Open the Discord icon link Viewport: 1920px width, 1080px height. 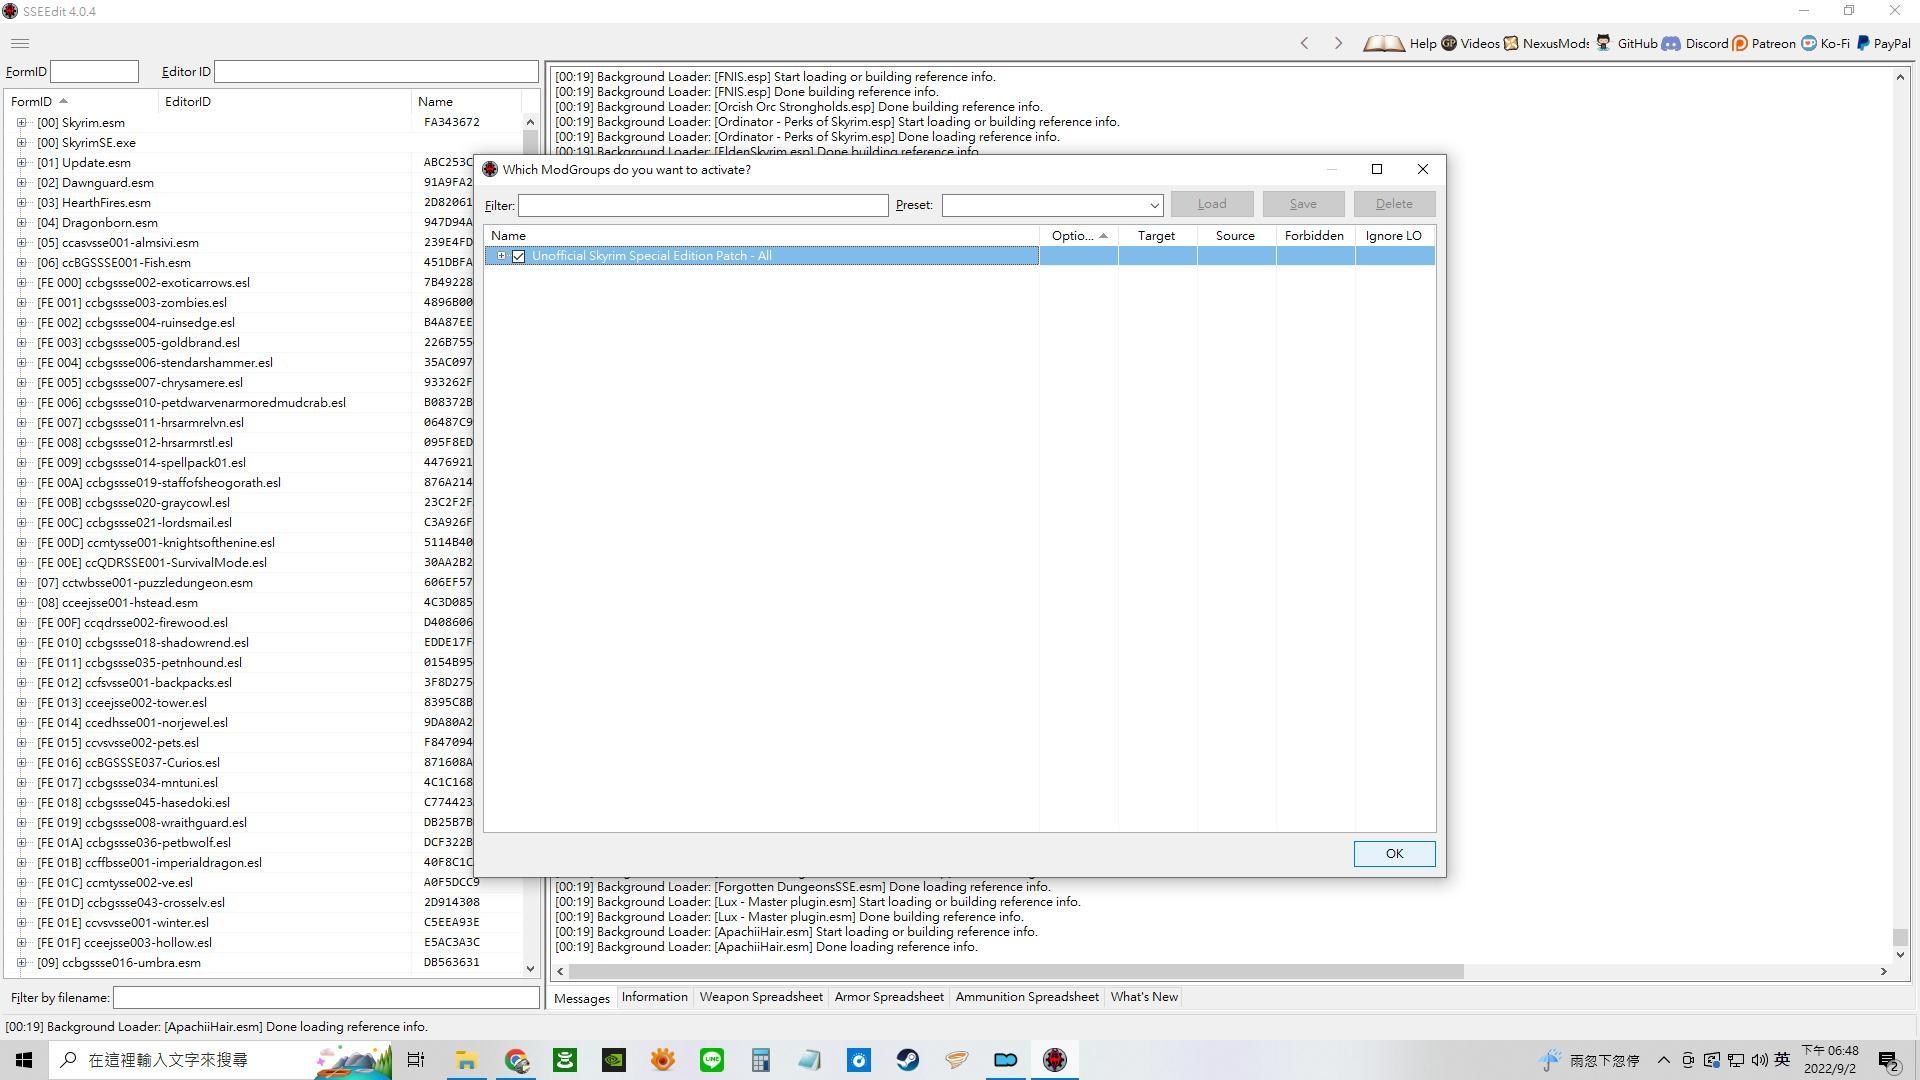(1671, 43)
